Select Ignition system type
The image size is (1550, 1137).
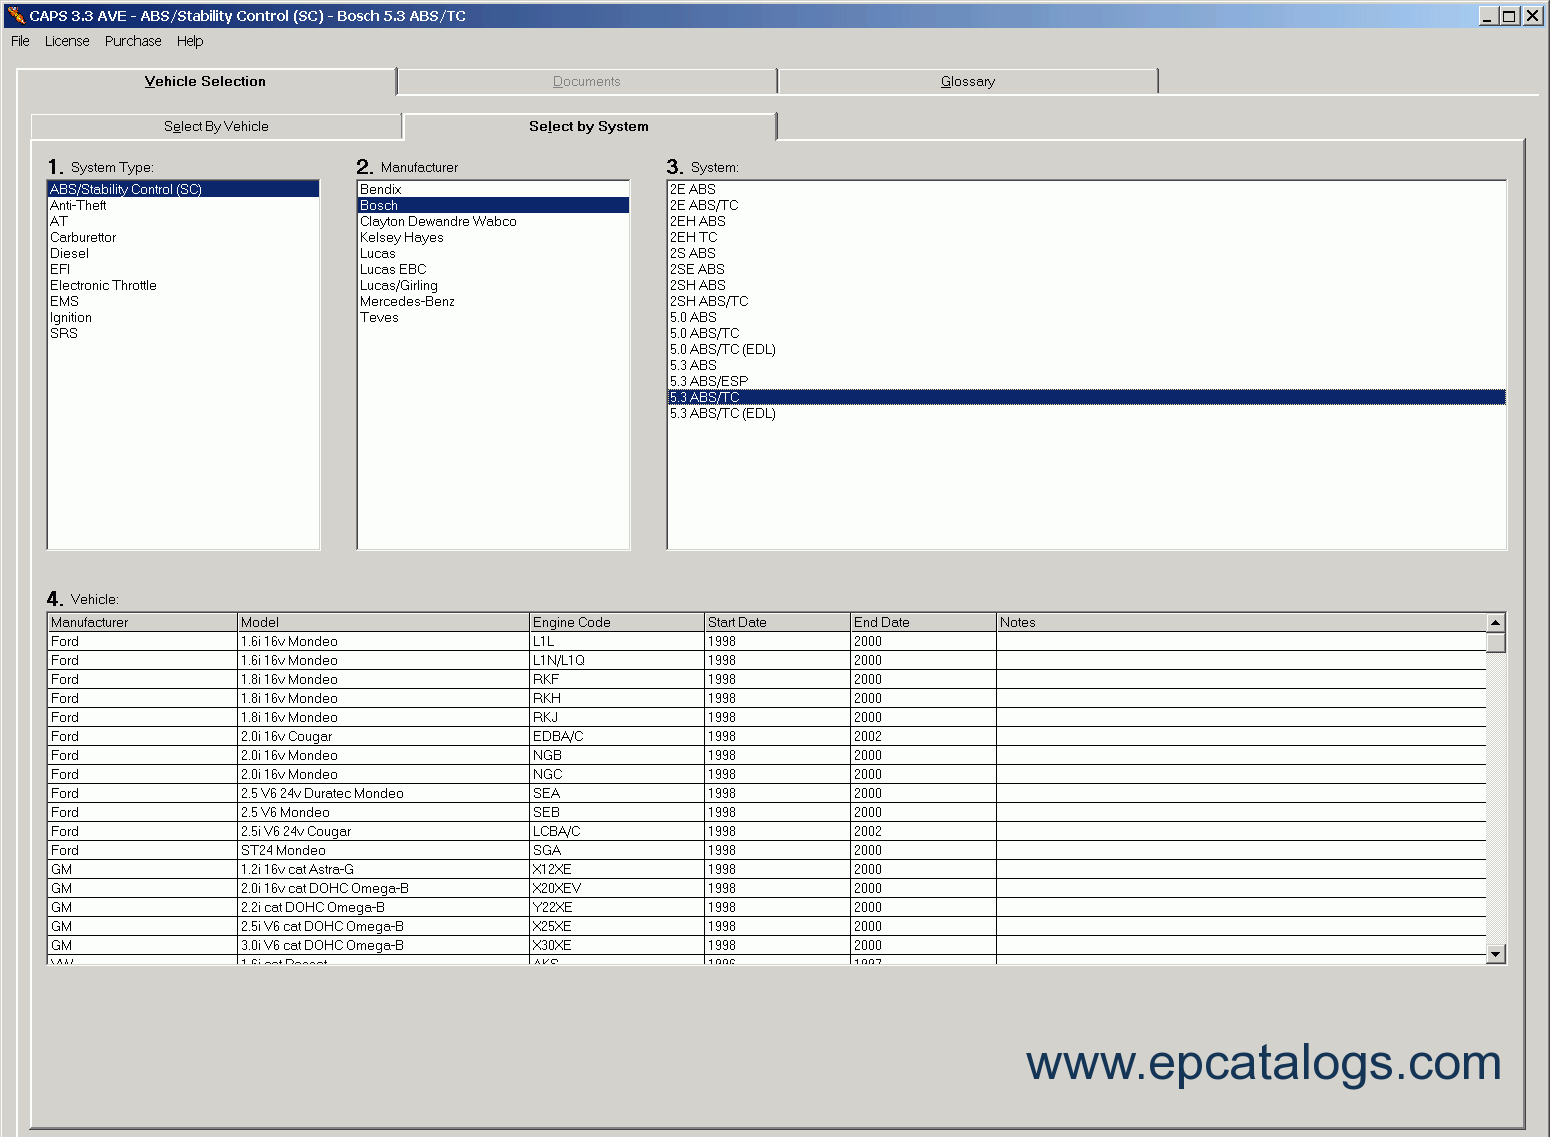point(184,317)
